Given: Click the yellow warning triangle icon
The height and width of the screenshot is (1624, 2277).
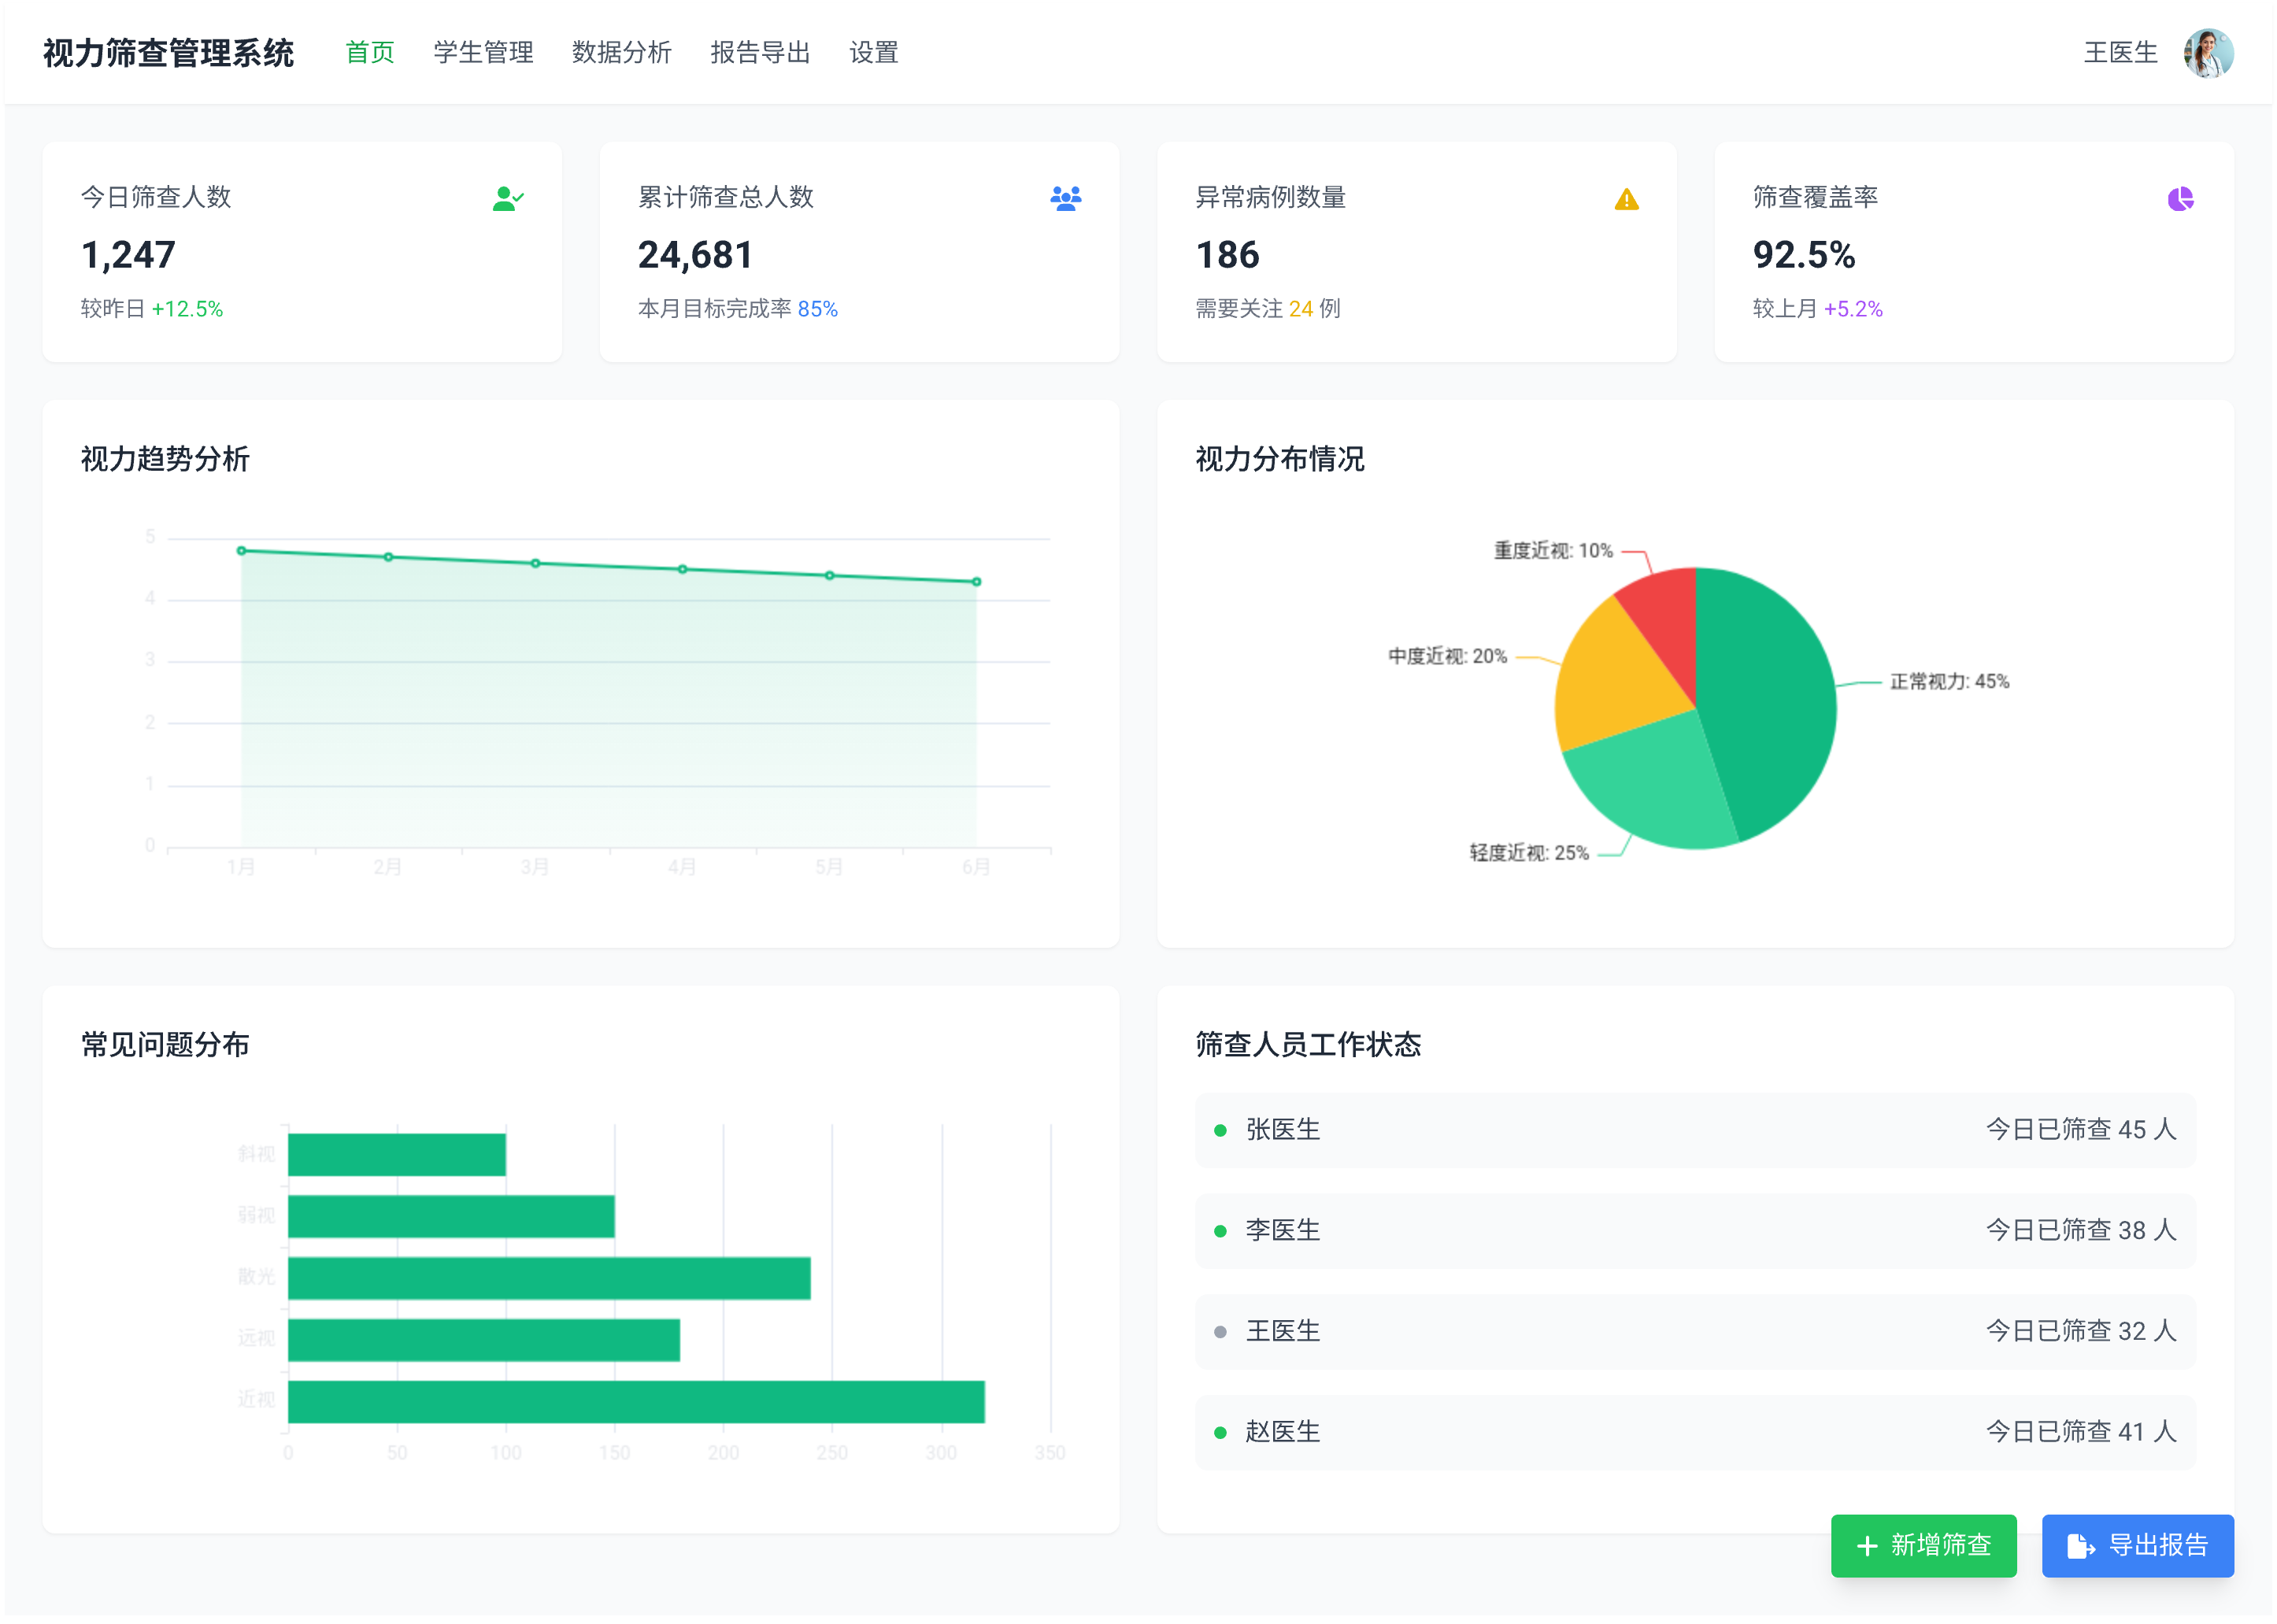Looking at the screenshot, I should point(1626,199).
